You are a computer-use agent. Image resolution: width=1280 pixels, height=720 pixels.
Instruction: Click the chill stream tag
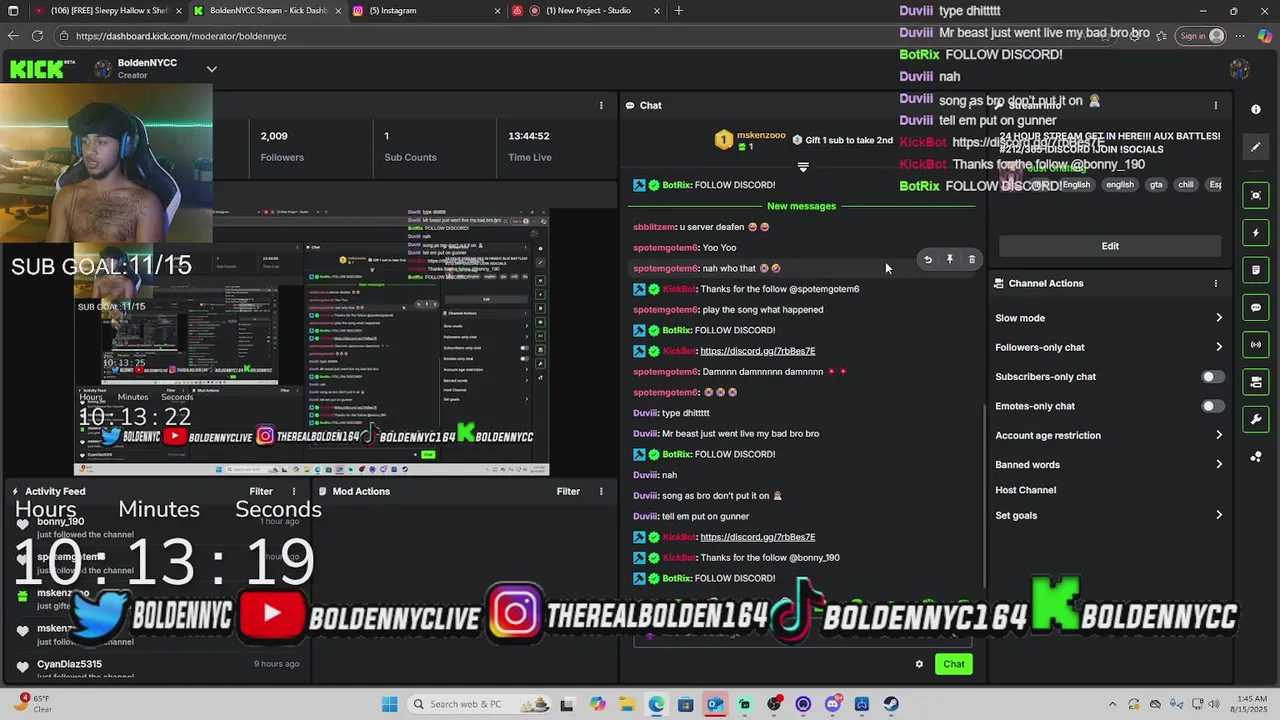pyautogui.click(x=1186, y=185)
